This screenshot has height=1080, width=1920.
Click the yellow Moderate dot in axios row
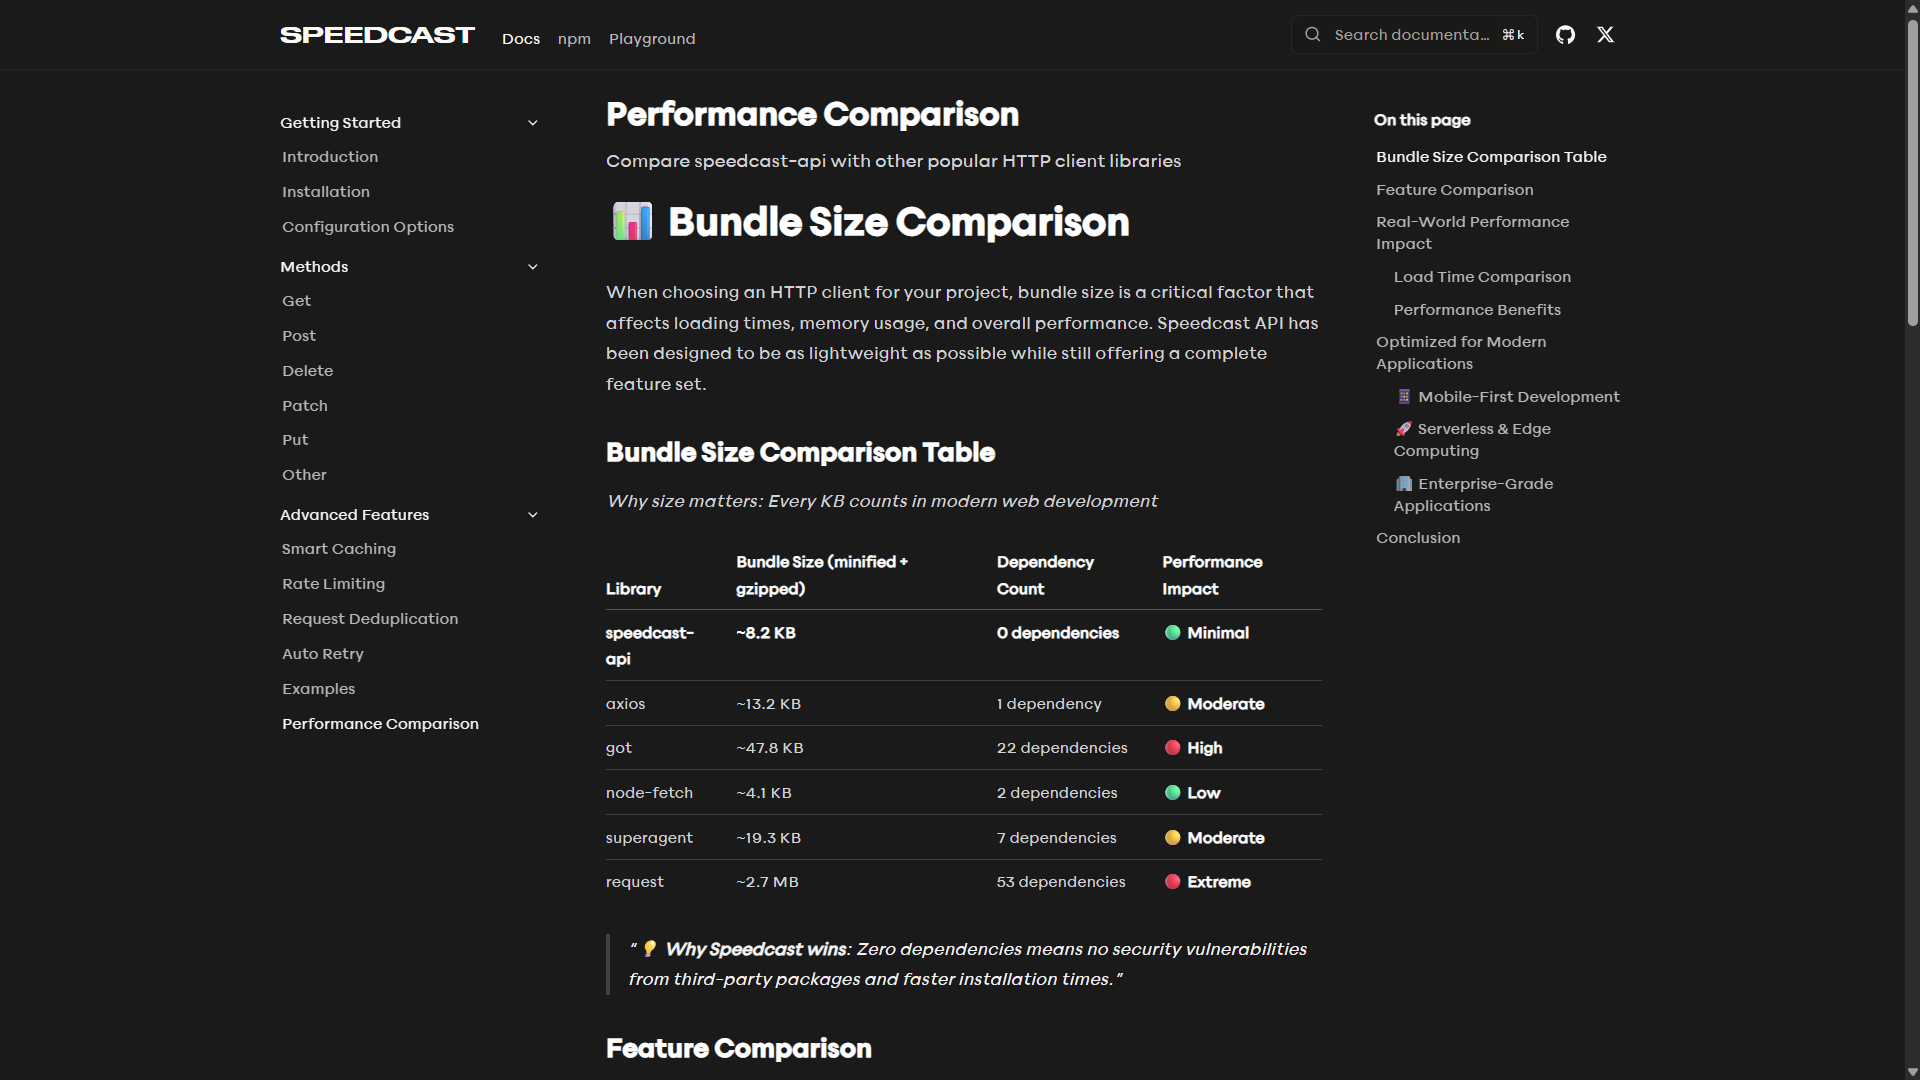coord(1172,704)
